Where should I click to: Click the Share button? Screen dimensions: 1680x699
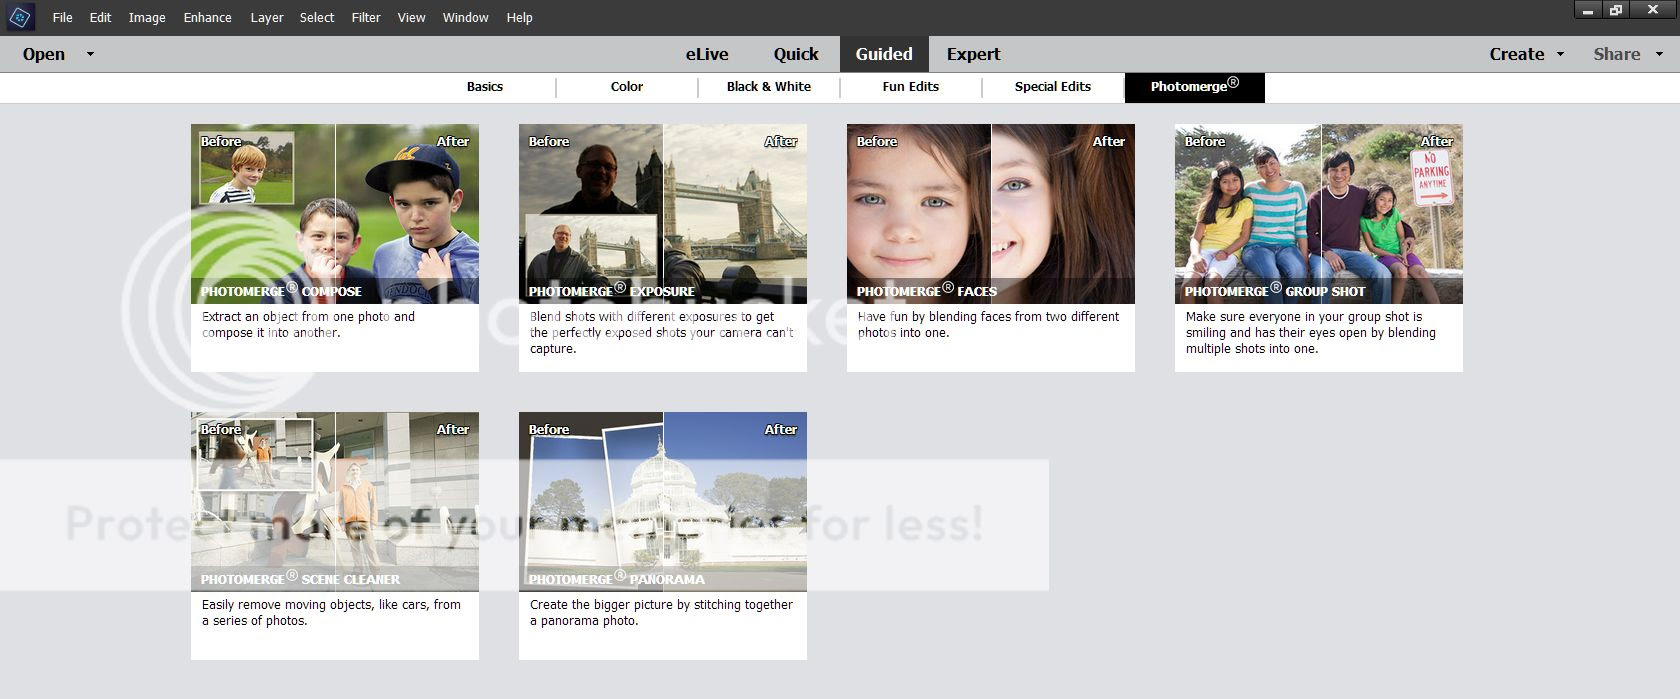coord(1617,54)
